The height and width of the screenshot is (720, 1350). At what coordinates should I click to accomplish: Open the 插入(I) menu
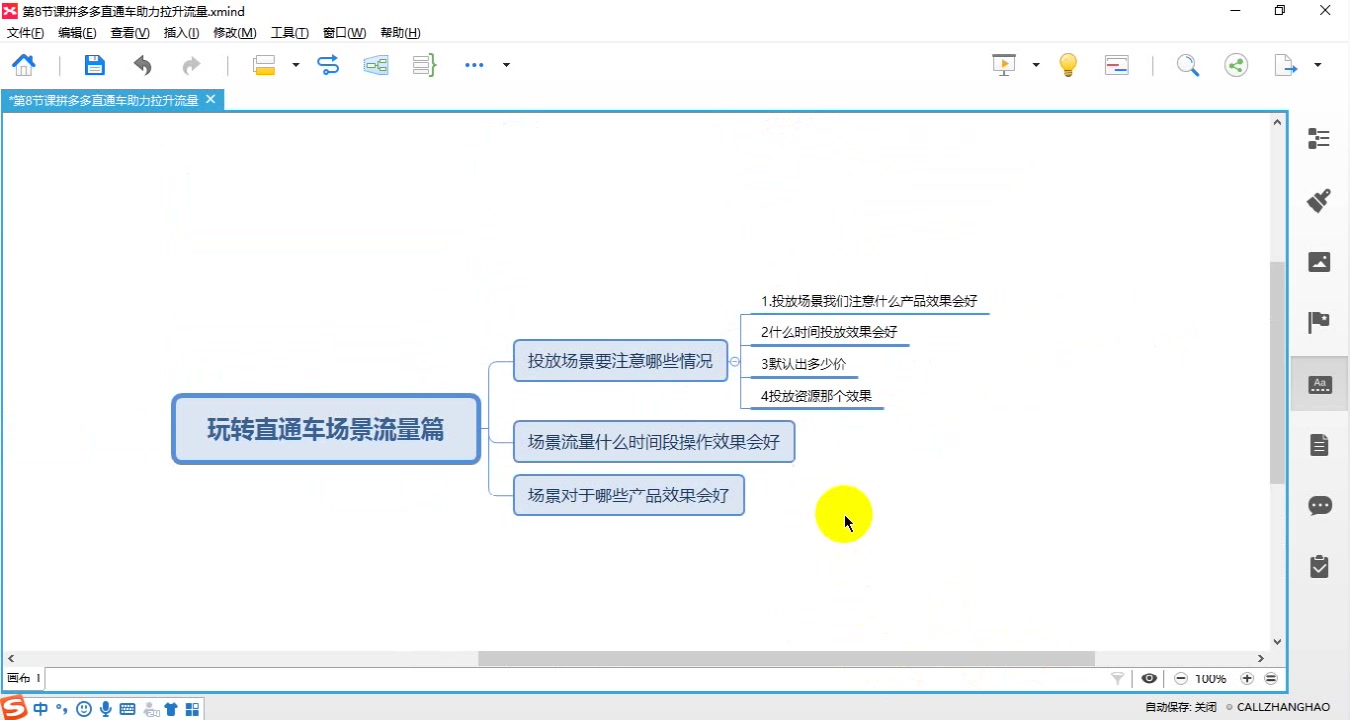coord(181,32)
